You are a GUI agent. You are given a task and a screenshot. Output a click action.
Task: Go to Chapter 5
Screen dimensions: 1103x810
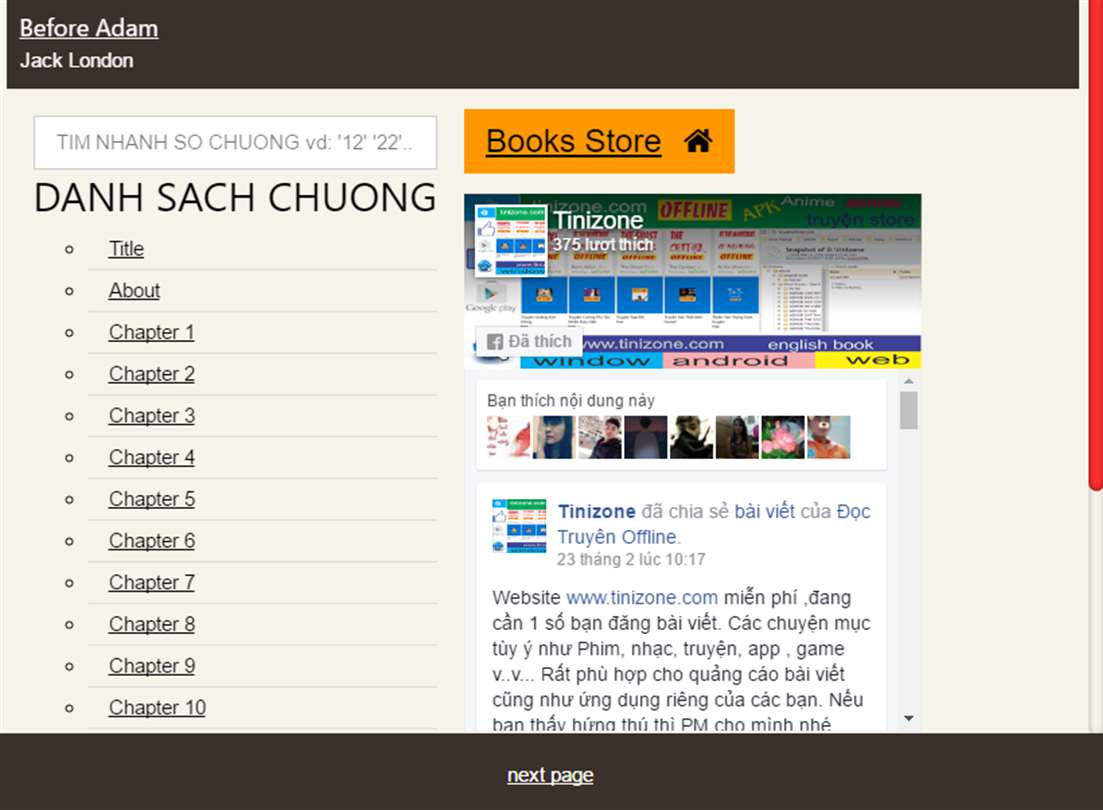151,499
